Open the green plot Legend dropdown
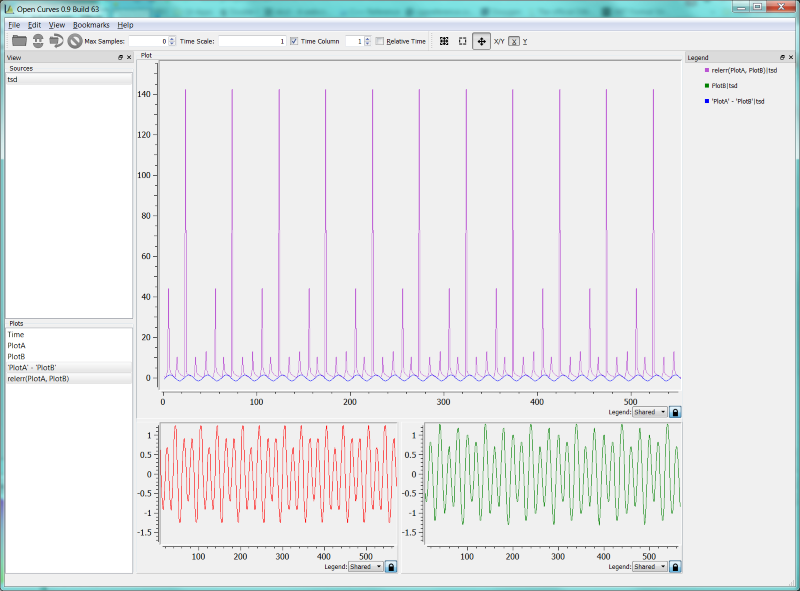This screenshot has height=591, width=800. 650,567
